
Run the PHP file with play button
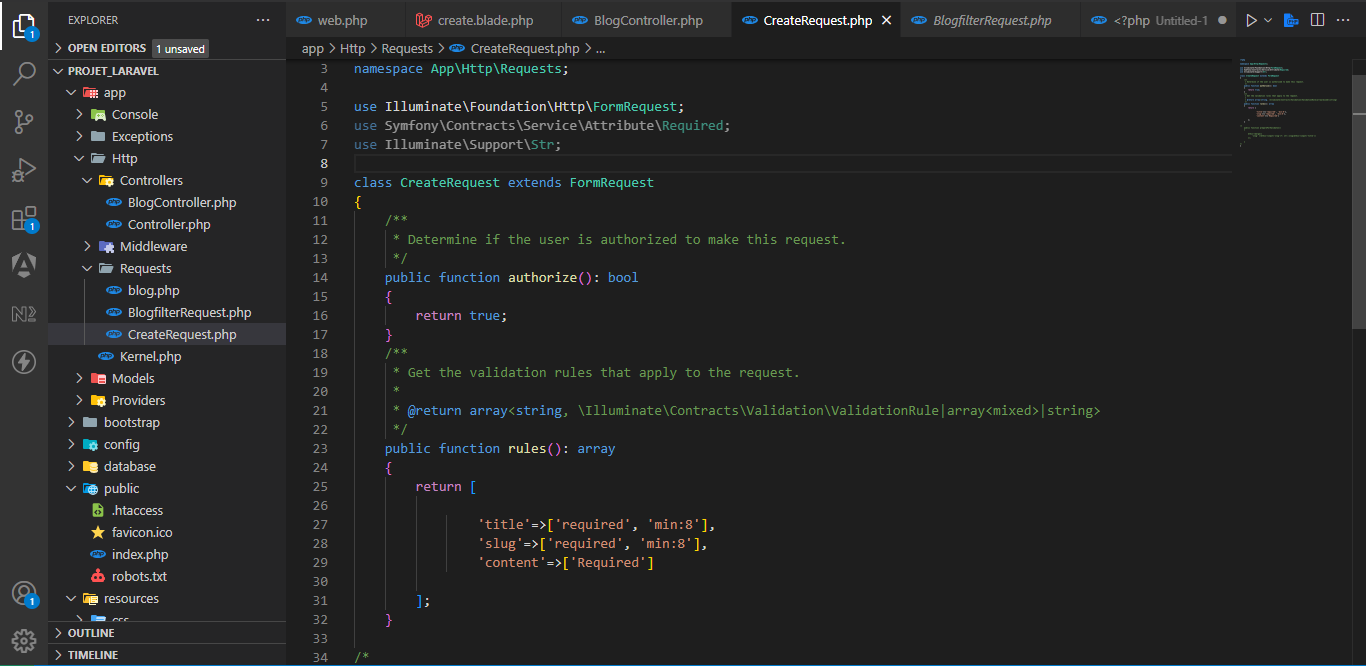1250,20
